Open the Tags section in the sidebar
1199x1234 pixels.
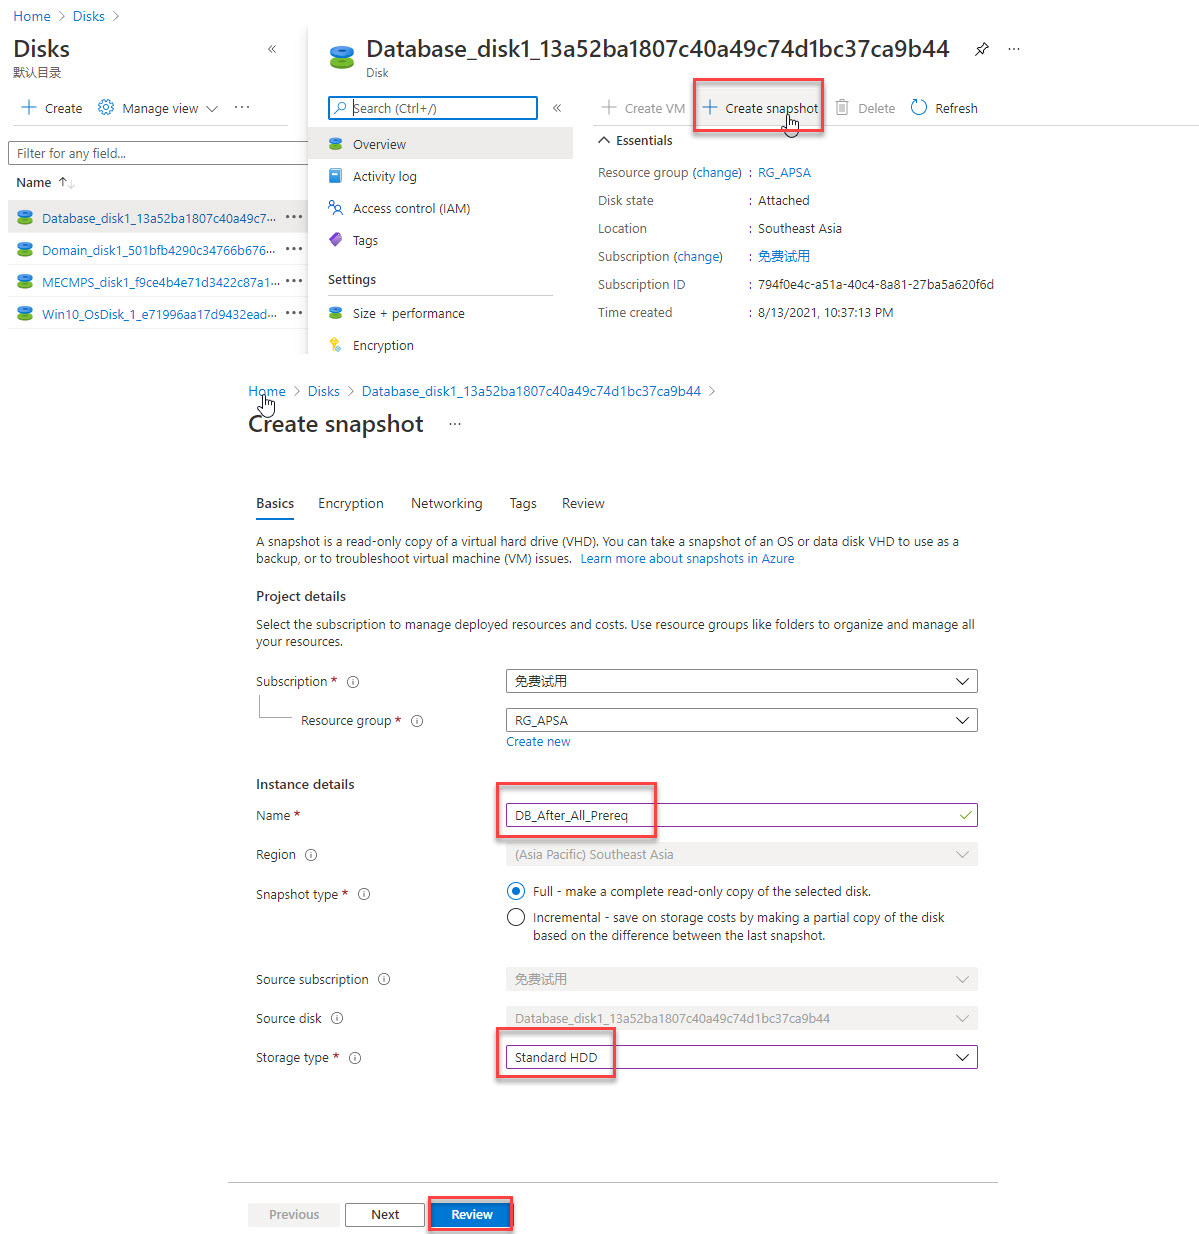pos(365,240)
